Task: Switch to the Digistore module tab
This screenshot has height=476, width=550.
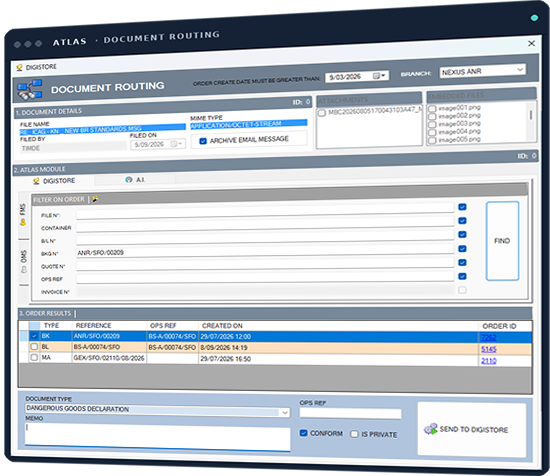Action: 54,181
